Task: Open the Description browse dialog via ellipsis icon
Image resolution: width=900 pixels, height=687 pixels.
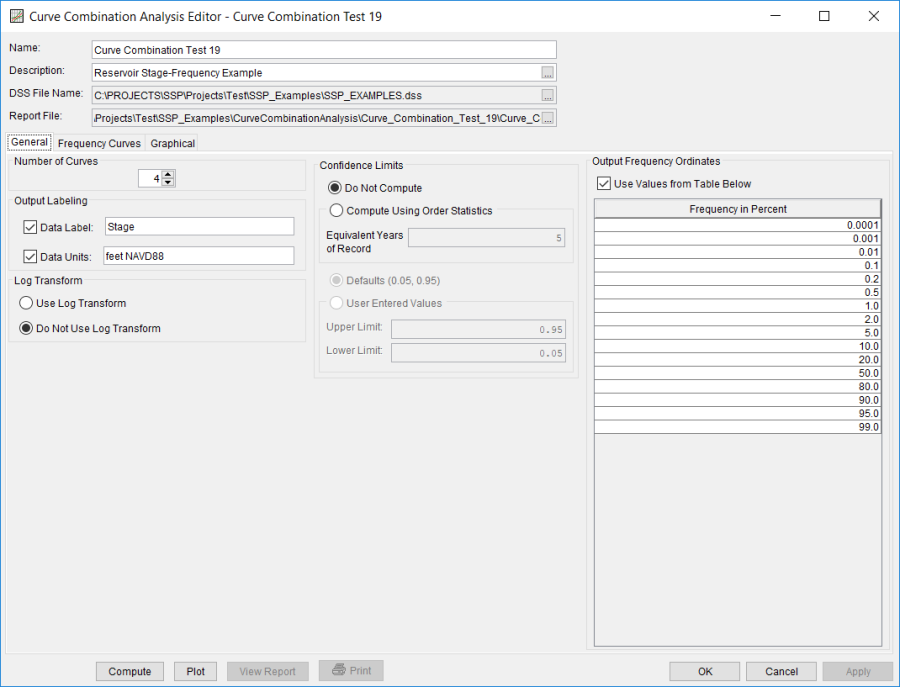Action: click(550, 71)
